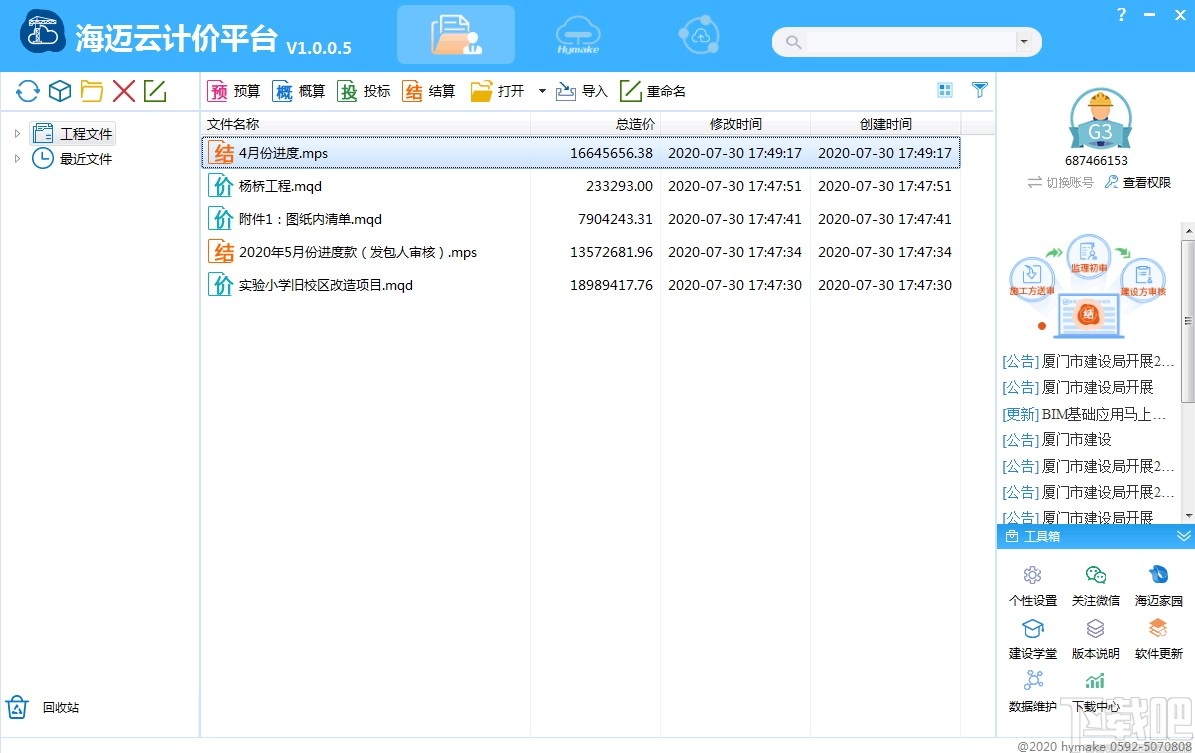Open 软件更新 in the toolbox
Image resolution: width=1195 pixels, height=753 pixels.
tap(1158, 639)
